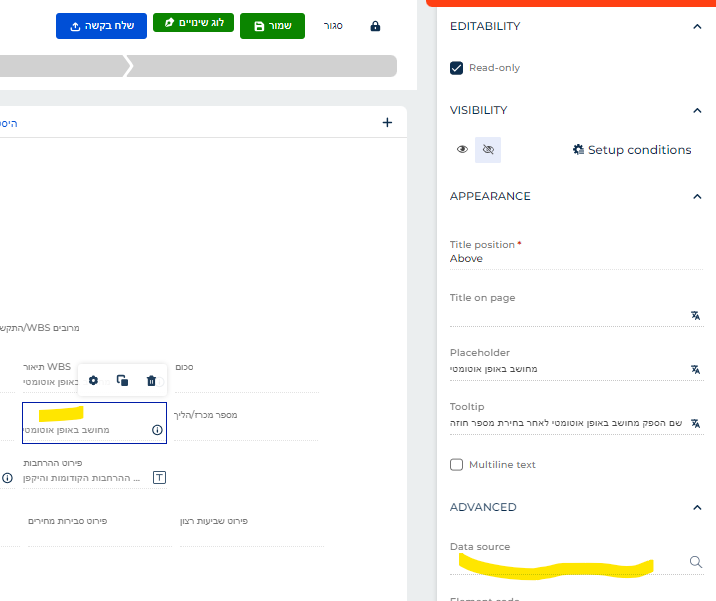Collapse the ADVANCED section
Screen dimensions: 716x601
[697, 507]
